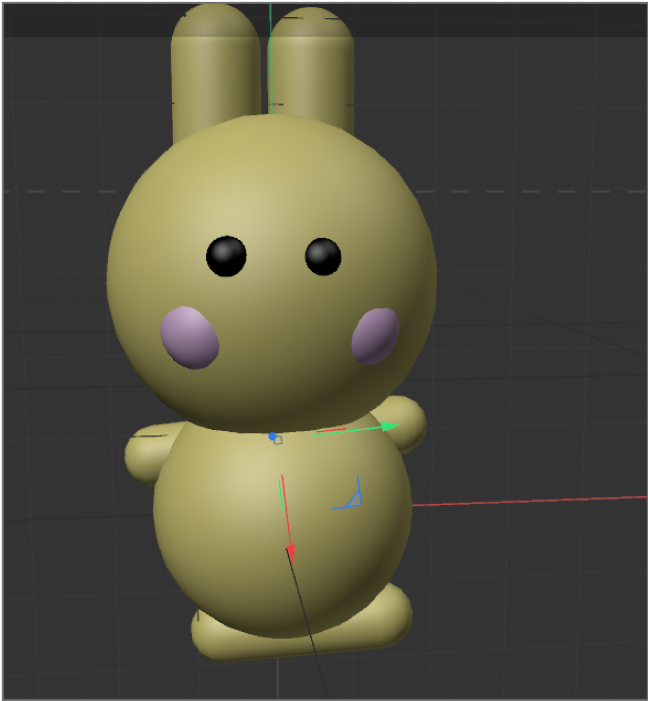
Task: Select the rabbit's foot on the left side
Action: (x=215, y=637)
